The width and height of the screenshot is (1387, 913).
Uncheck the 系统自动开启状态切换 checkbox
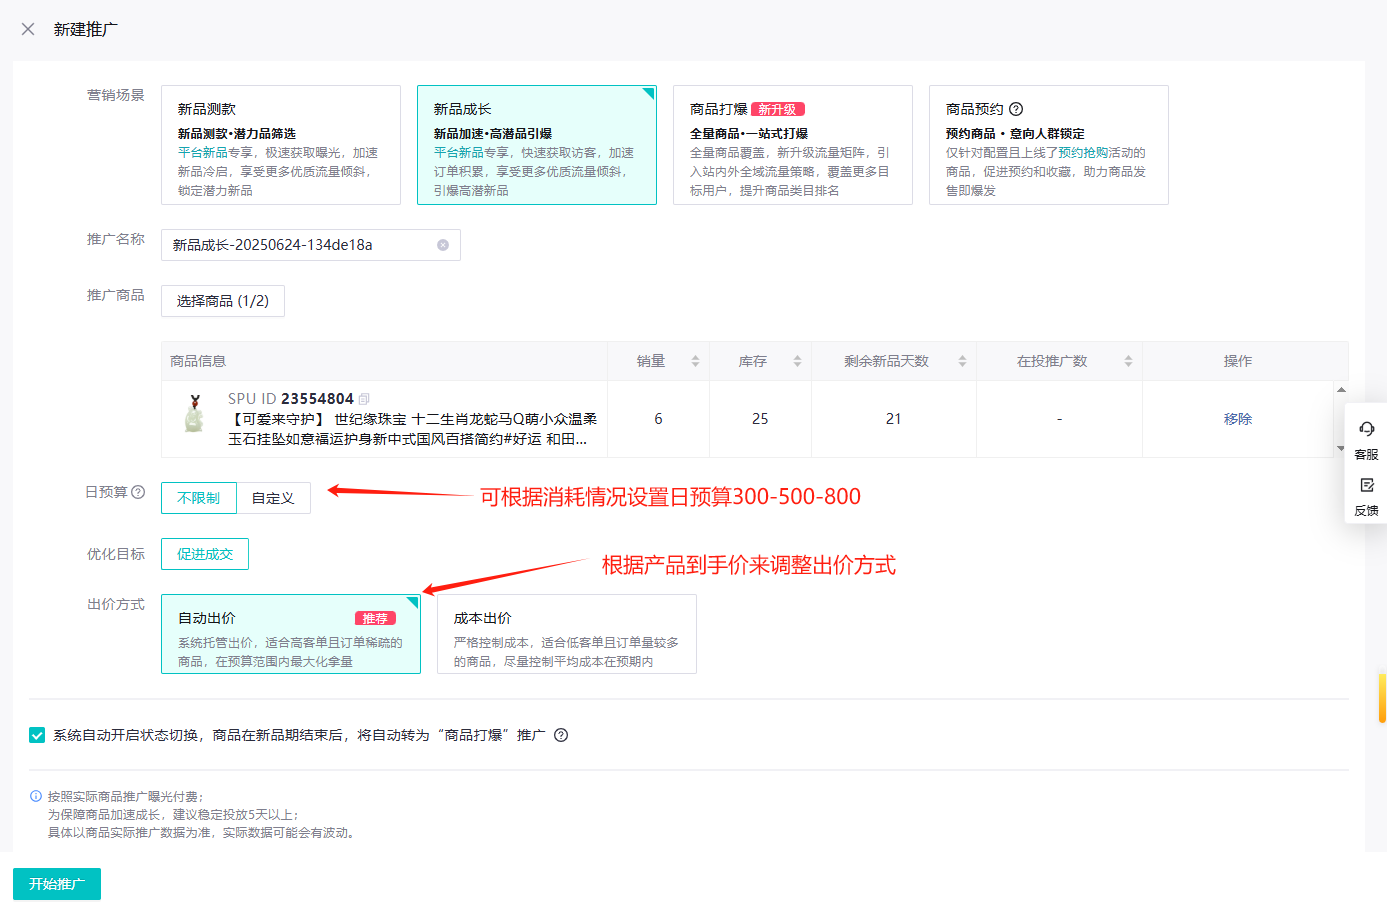point(37,735)
